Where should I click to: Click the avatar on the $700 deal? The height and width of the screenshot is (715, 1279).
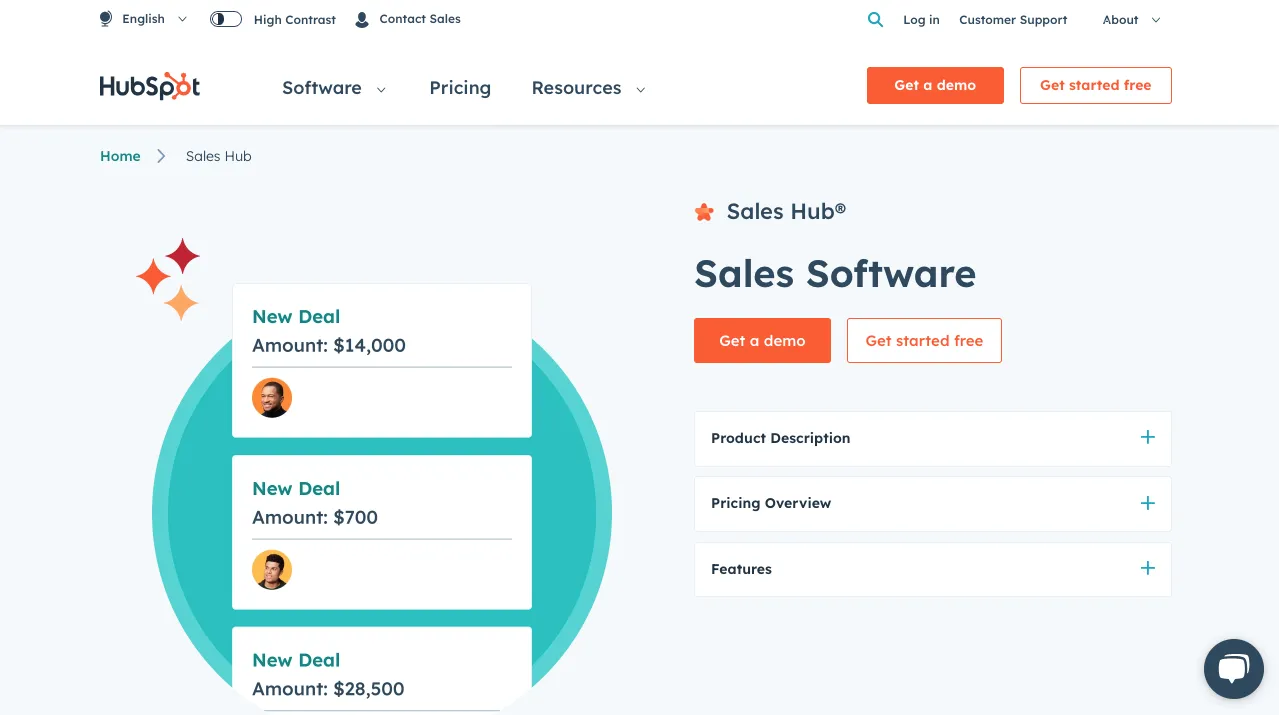pos(272,569)
